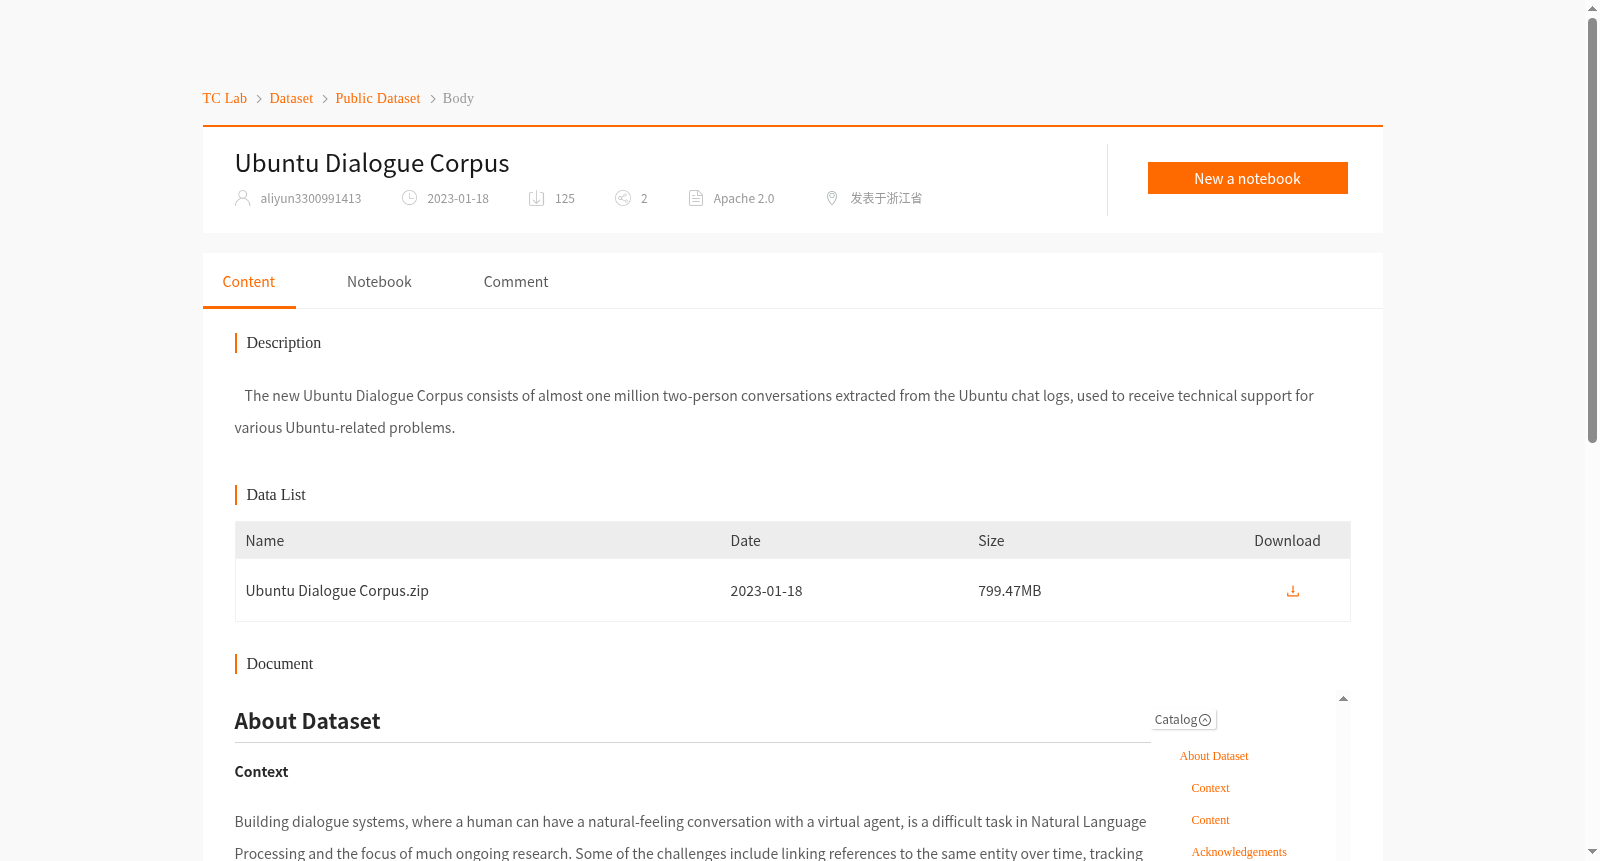Screen dimensions: 1600x861
Task: Click the Description section heading
Action: [284, 343]
